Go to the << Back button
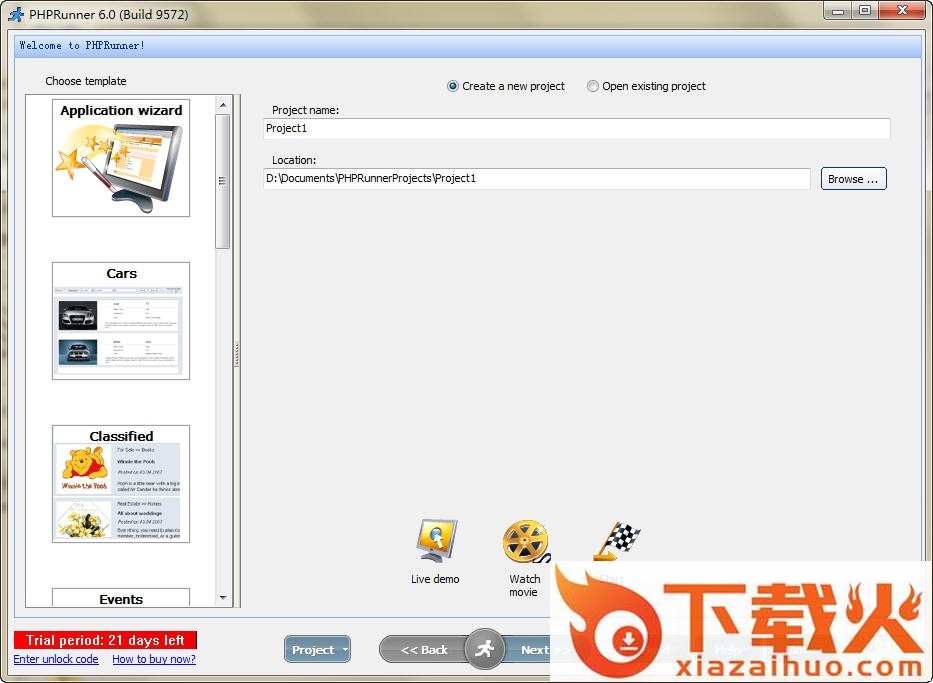 (422, 650)
